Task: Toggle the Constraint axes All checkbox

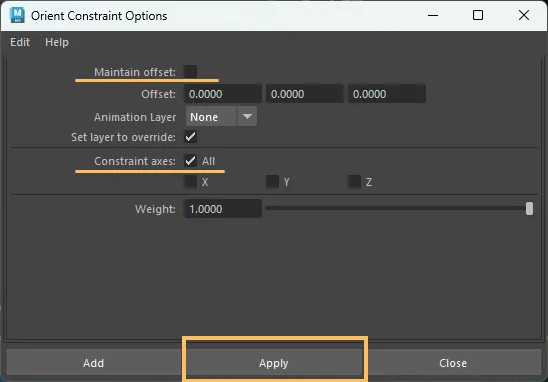Action: point(190,161)
